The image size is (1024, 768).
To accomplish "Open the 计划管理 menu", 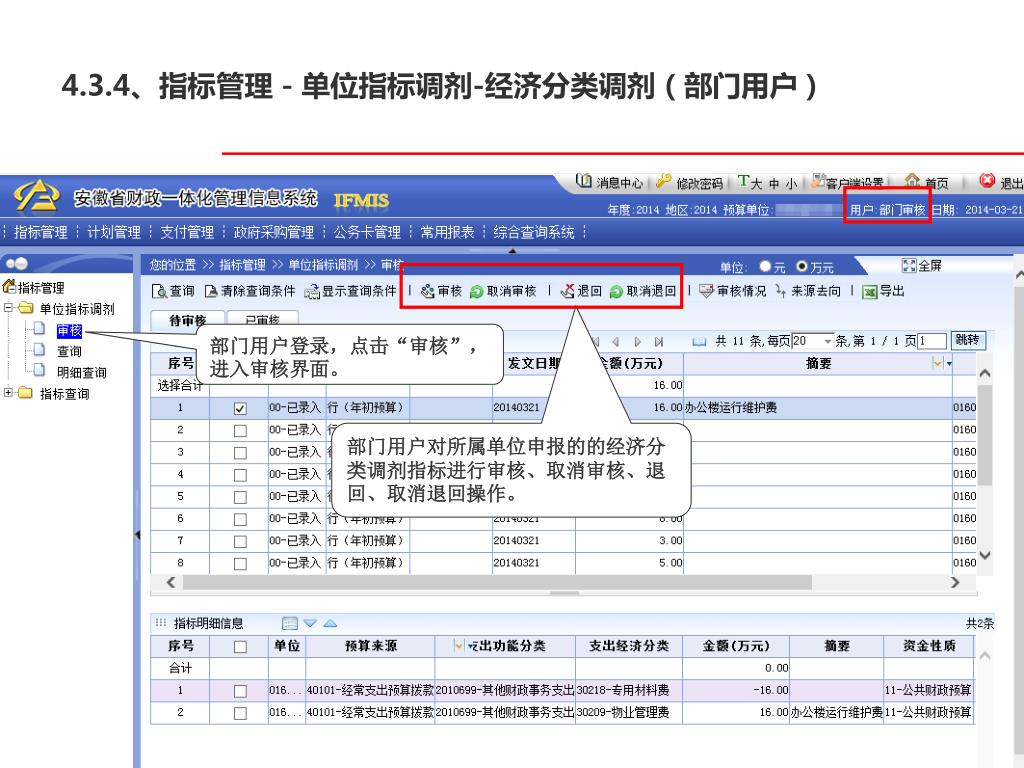I will pyautogui.click(x=114, y=232).
